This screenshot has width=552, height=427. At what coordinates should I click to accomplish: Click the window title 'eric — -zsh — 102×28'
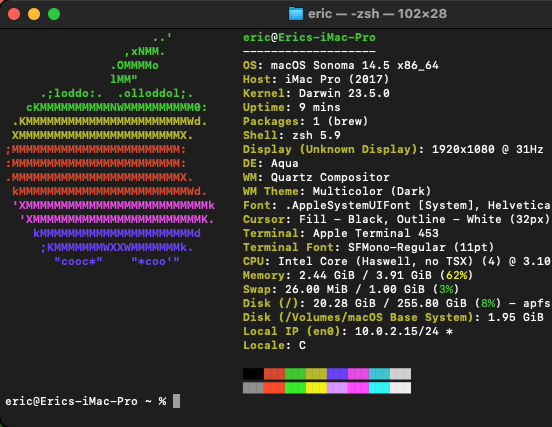tap(377, 14)
